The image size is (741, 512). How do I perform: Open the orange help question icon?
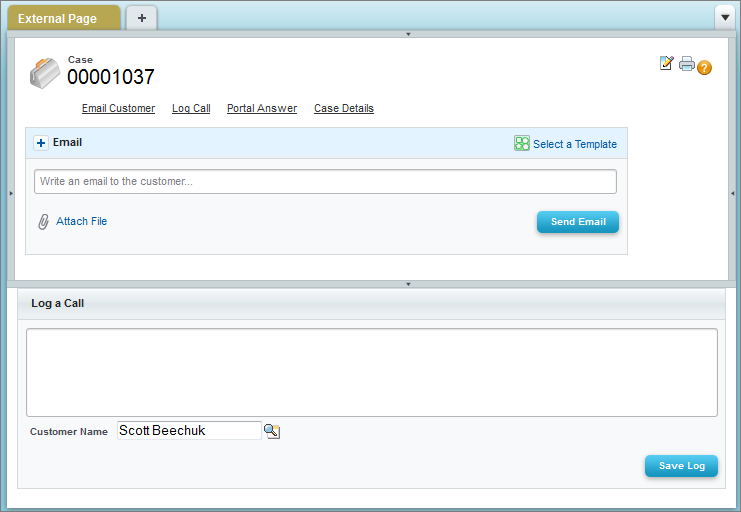click(x=704, y=68)
